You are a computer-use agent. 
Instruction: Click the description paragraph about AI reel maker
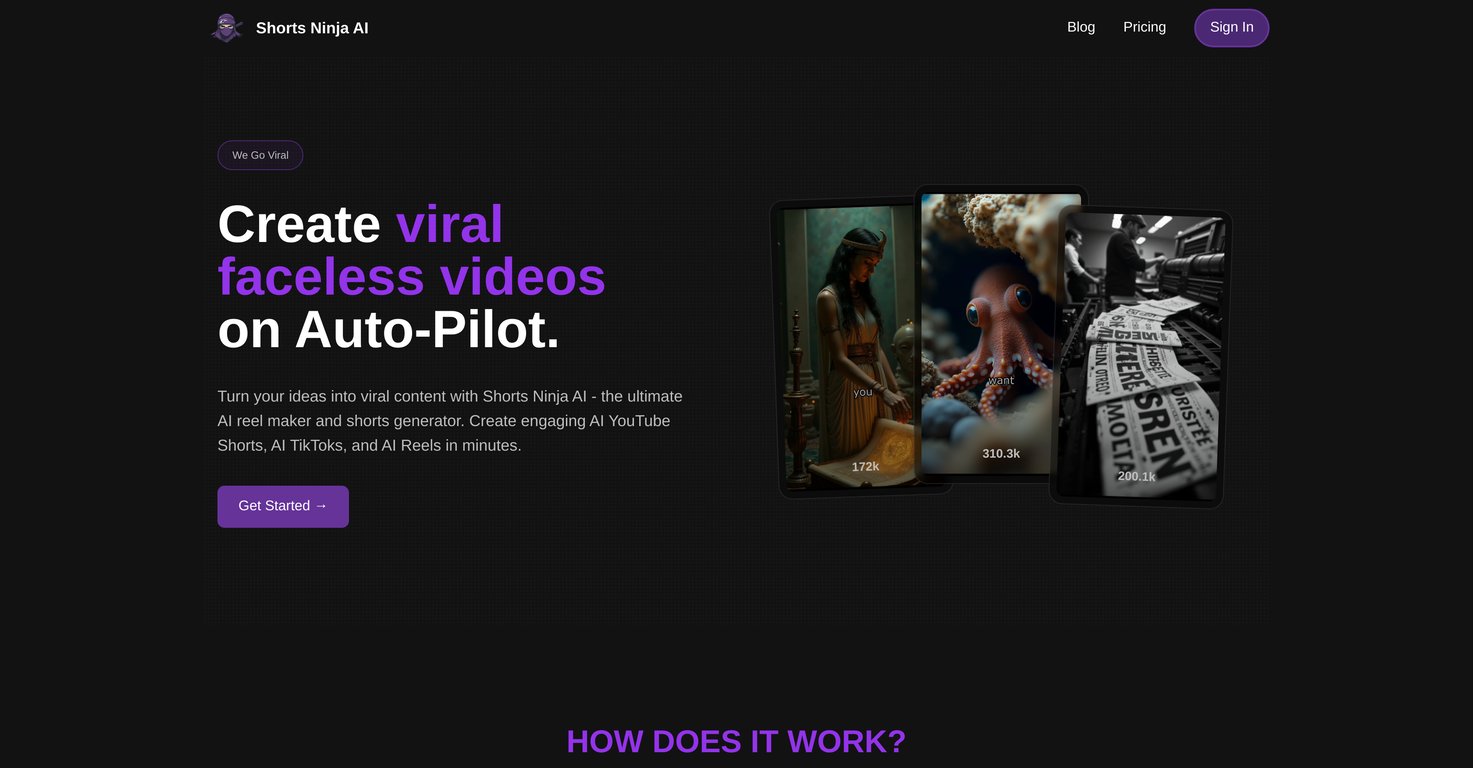pos(450,421)
